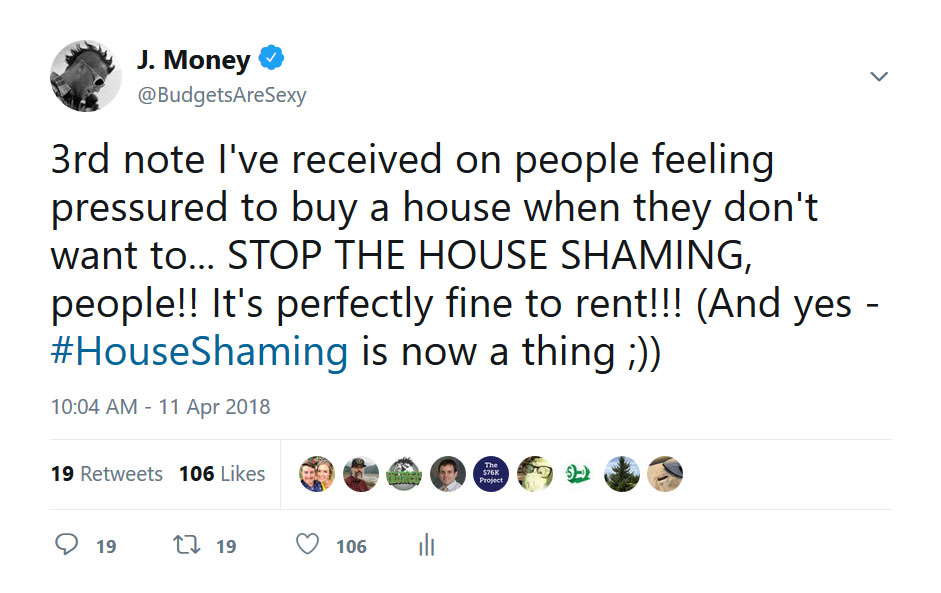
Task: Click the green dollar dumbbell liker avatar
Action: 578,474
